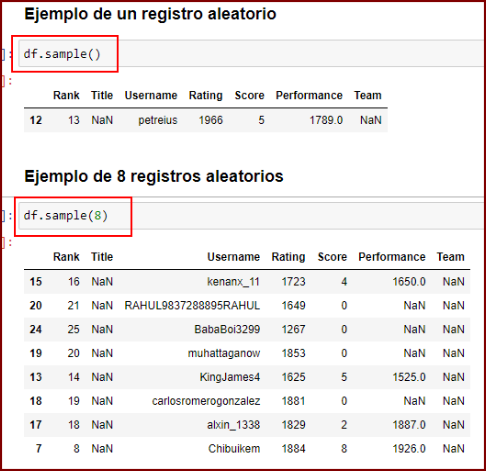Click rating value 1723
Screen dimensions: 486x471
[294, 282]
